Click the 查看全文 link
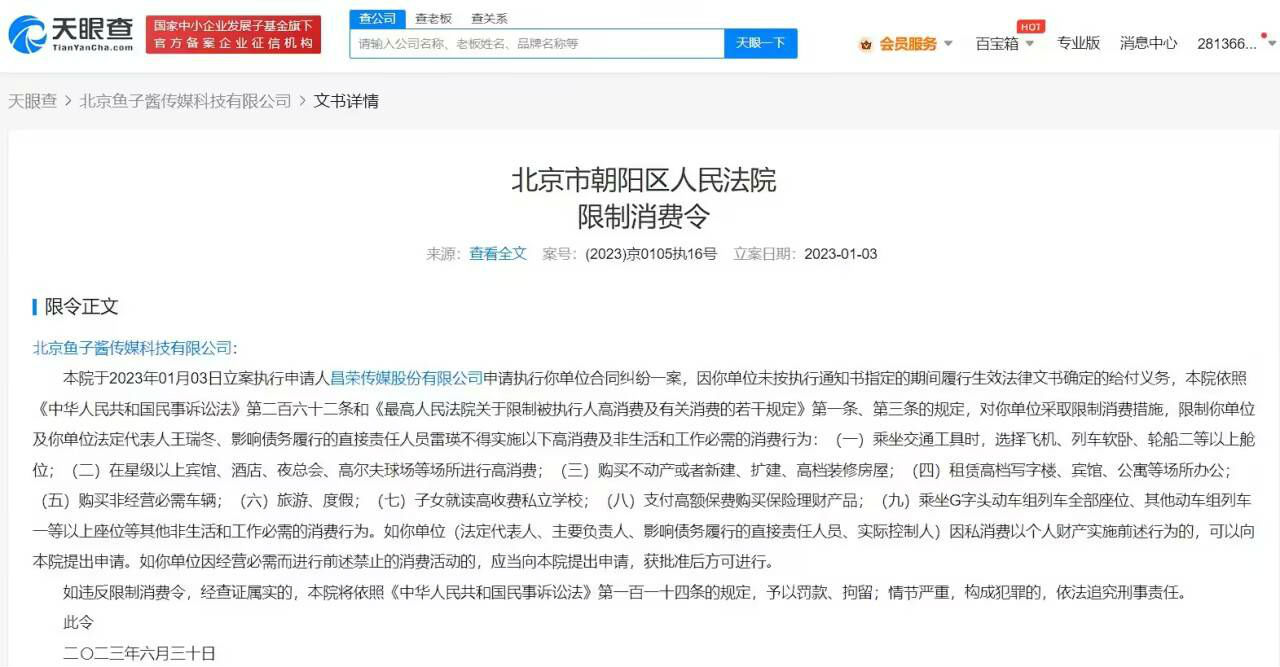Viewport: 1280px width, 667px height. pos(498,254)
